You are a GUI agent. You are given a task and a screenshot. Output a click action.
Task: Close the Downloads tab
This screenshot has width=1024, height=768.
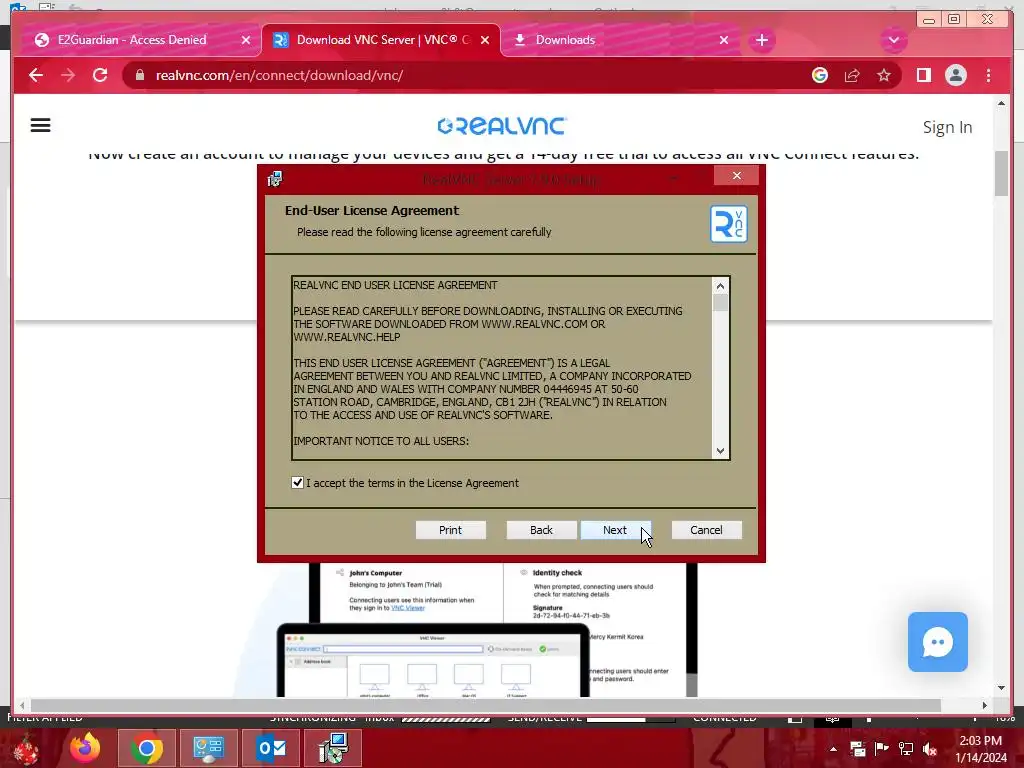[x=724, y=40]
